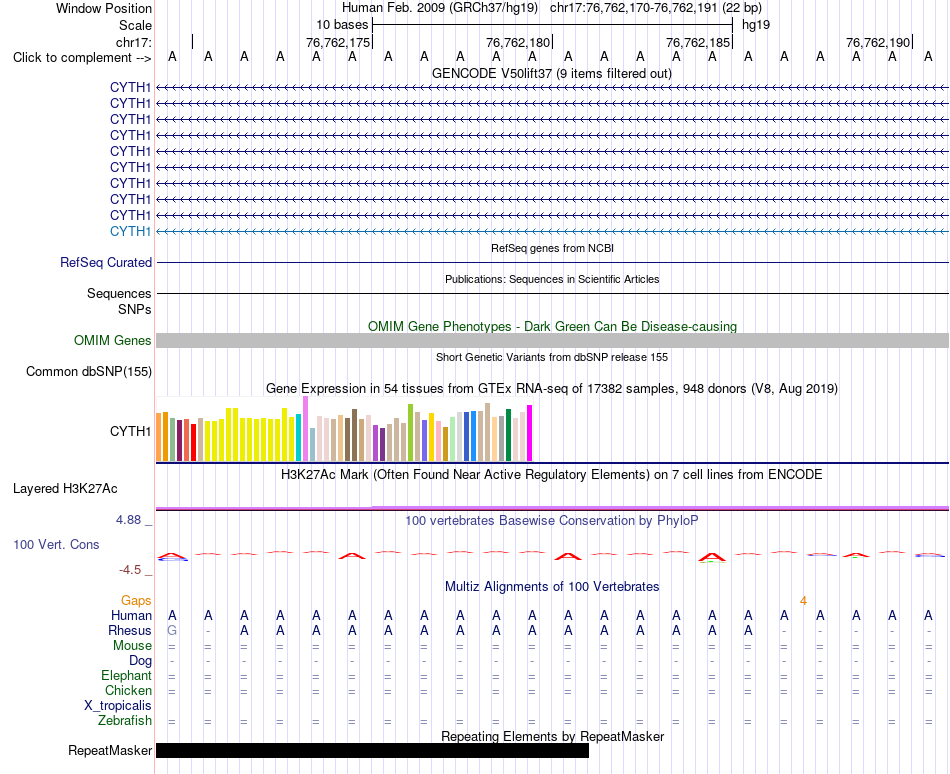
Task: Click the 'G' base in the Rhesus row
Action: (172, 630)
